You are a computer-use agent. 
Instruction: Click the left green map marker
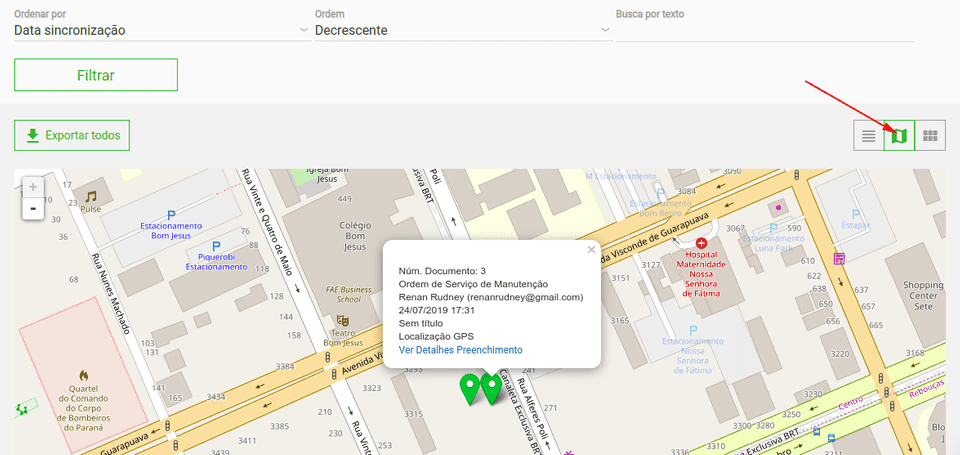pyautogui.click(x=468, y=389)
